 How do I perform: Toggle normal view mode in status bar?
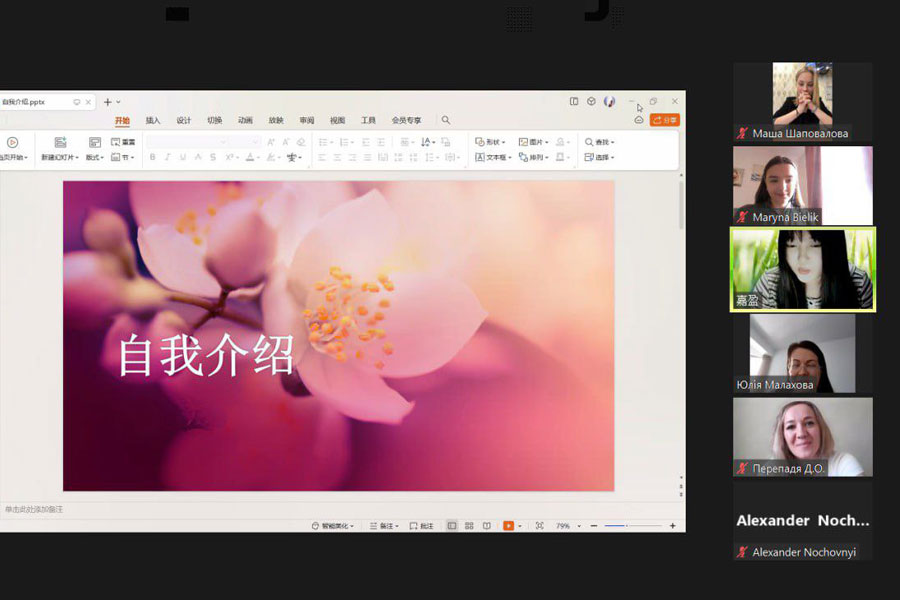point(452,525)
